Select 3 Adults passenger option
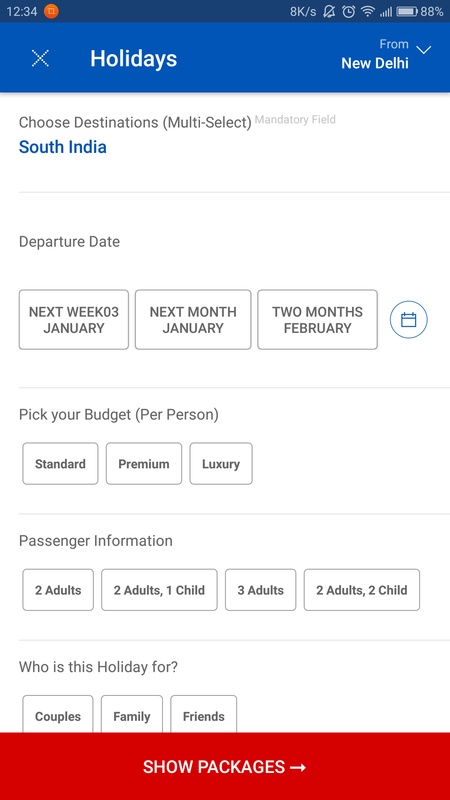Screen dimensions: 450x800 click(x=261, y=590)
